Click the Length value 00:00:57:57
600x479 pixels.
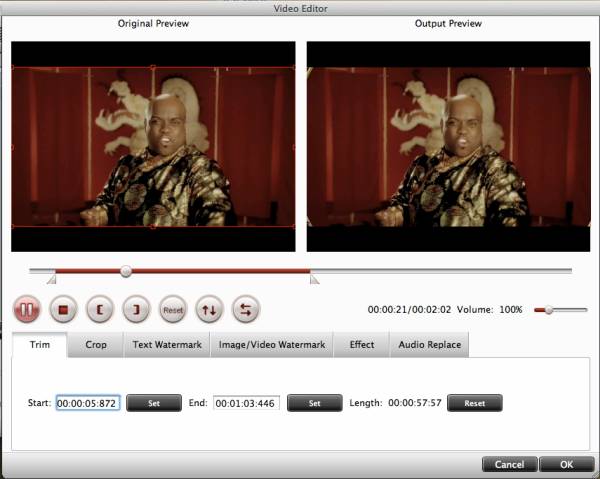pos(415,403)
